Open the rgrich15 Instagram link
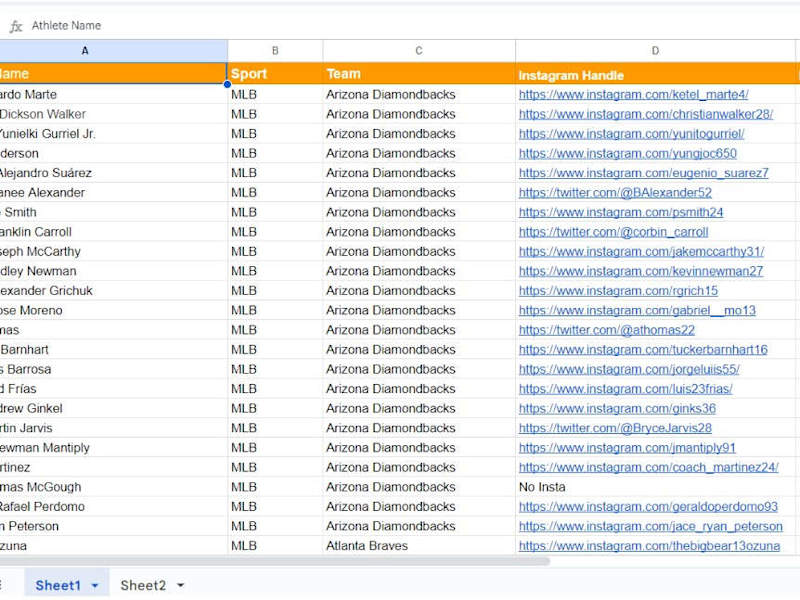Image resolution: width=800 pixels, height=600 pixels. point(618,291)
